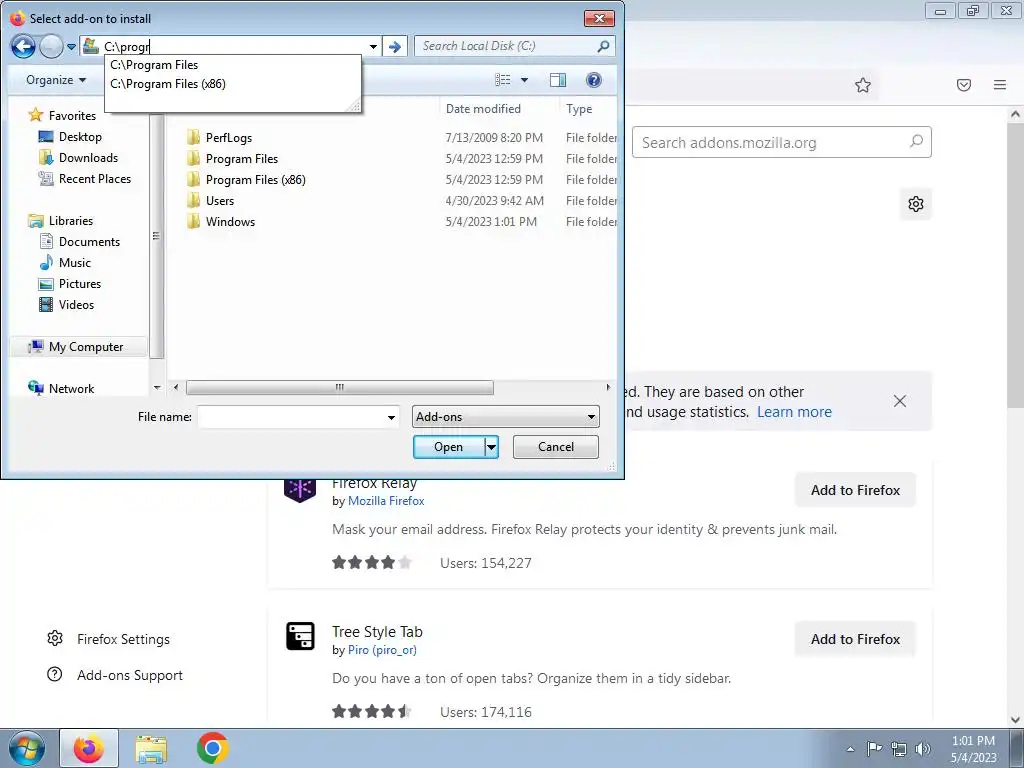Select Desktop in the navigation pane
This screenshot has height=768, width=1024.
(x=80, y=136)
